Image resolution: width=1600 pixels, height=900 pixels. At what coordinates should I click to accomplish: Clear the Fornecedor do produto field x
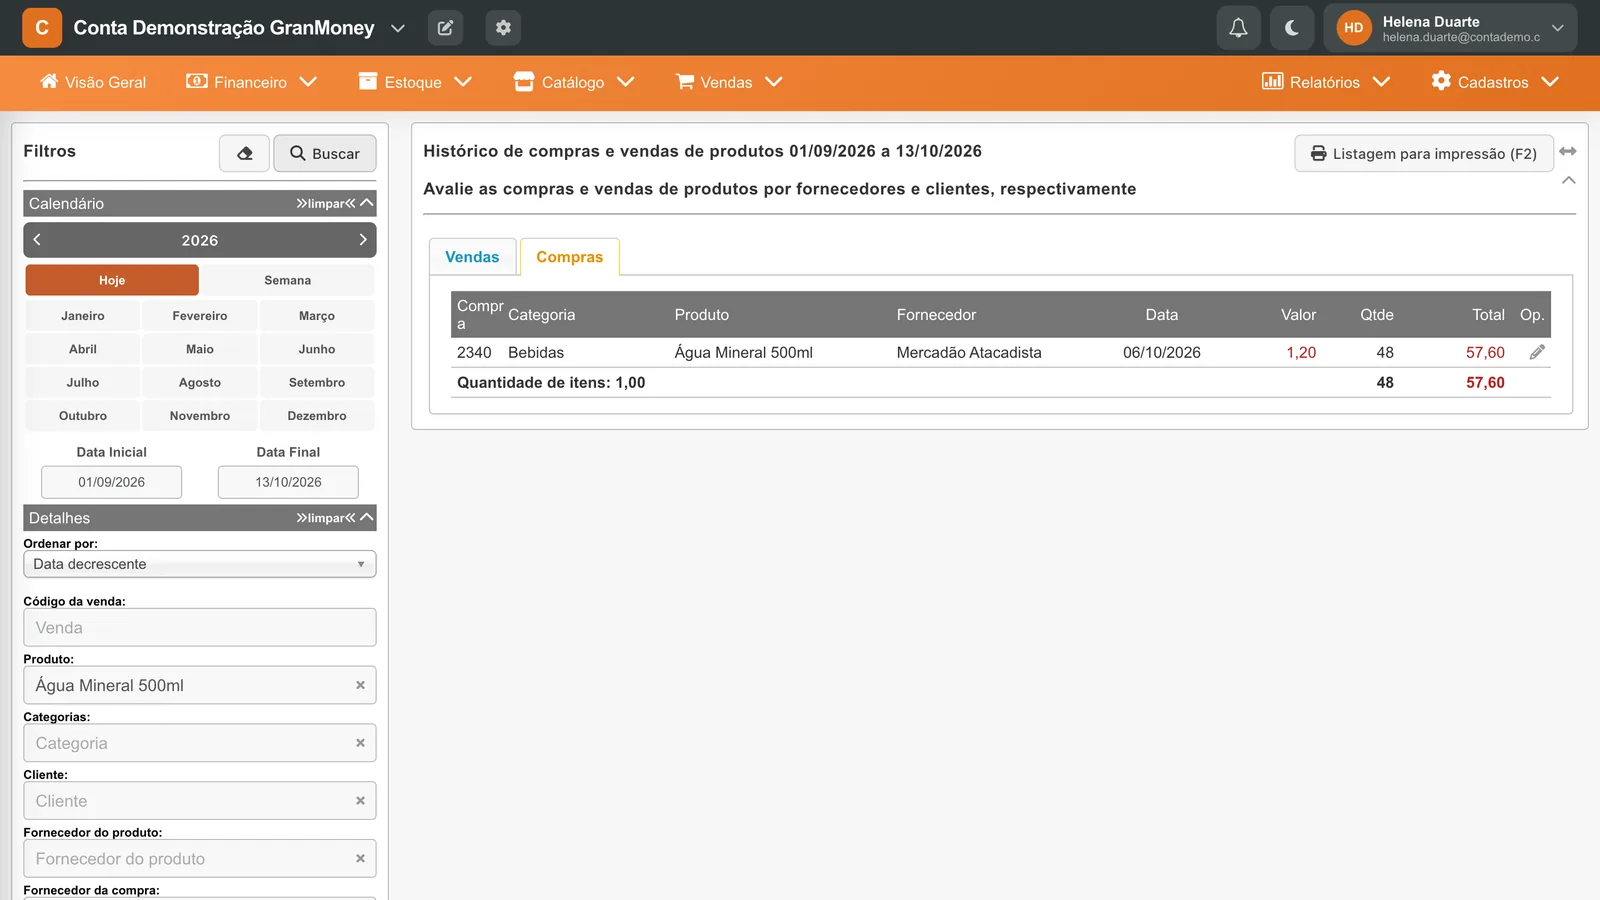tap(360, 859)
